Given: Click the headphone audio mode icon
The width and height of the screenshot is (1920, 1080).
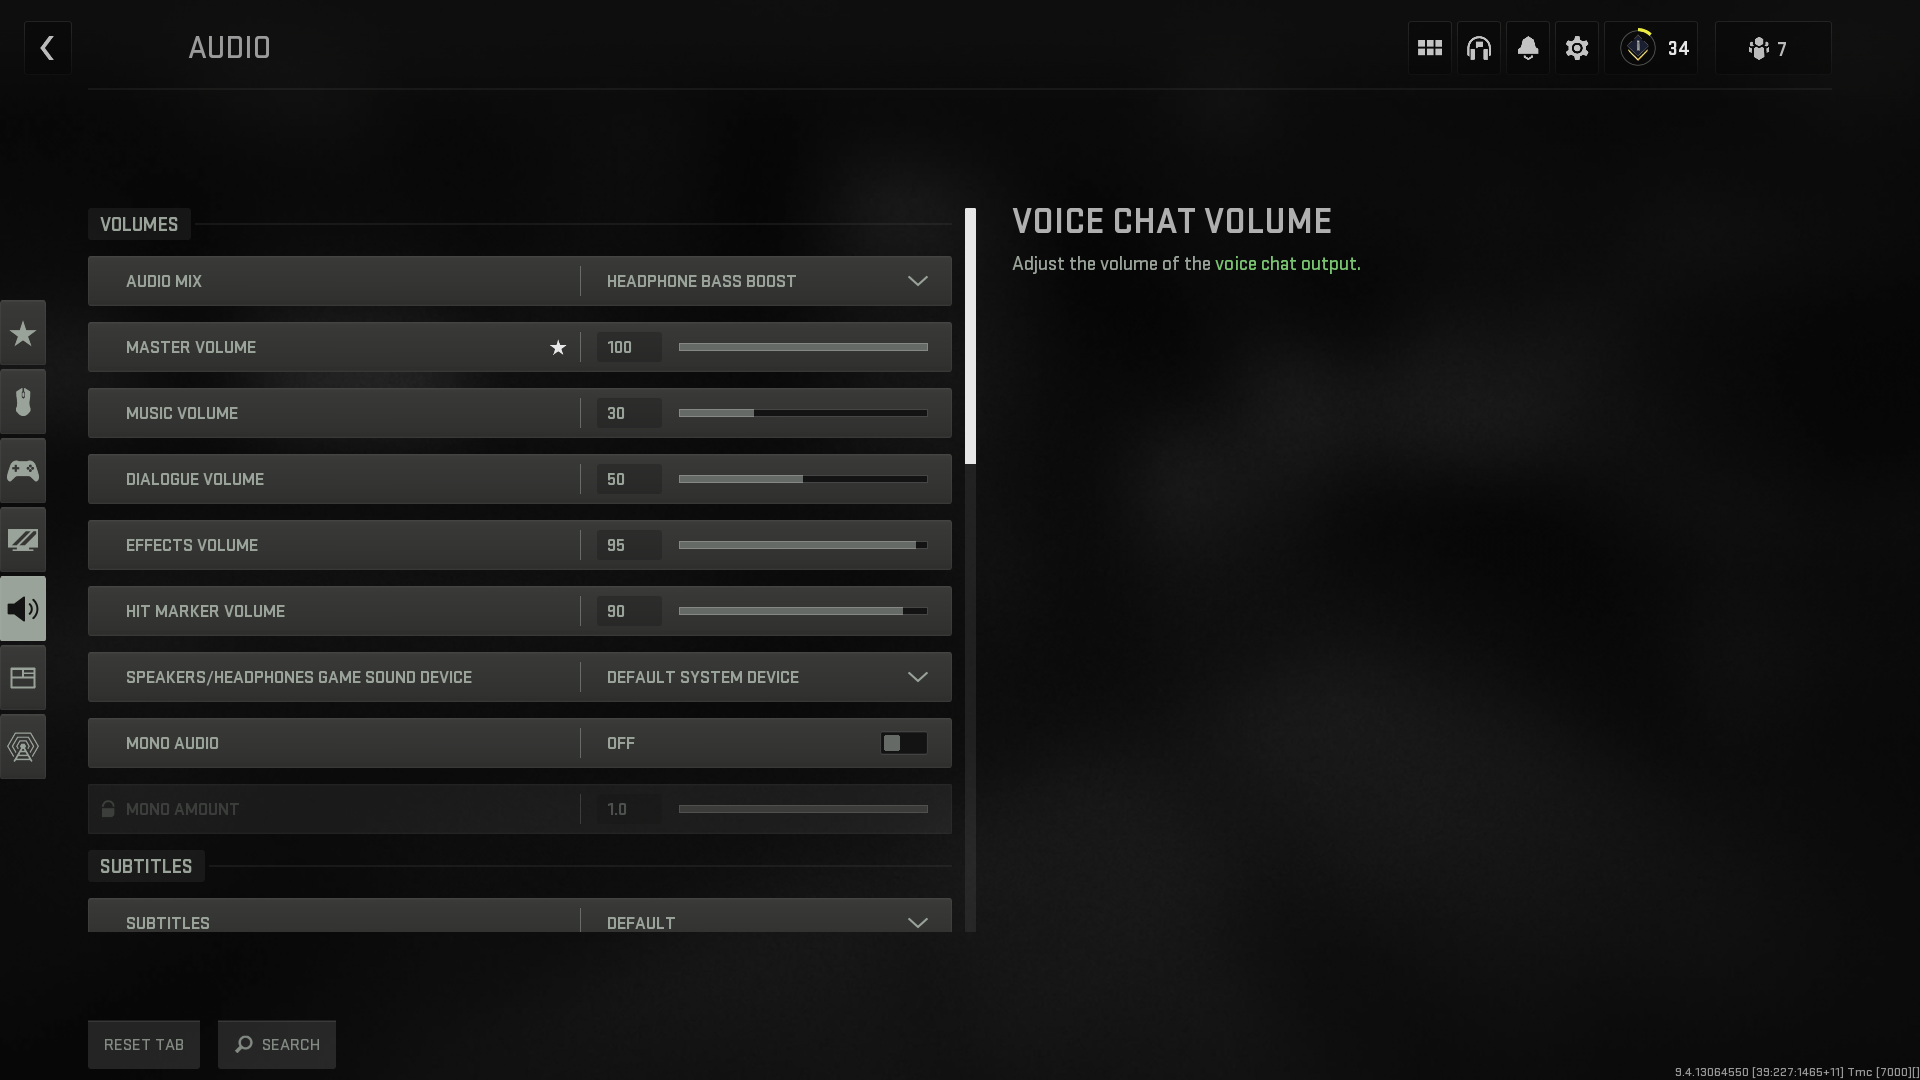Looking at the screenshot, I should [x=1478, y=49].
